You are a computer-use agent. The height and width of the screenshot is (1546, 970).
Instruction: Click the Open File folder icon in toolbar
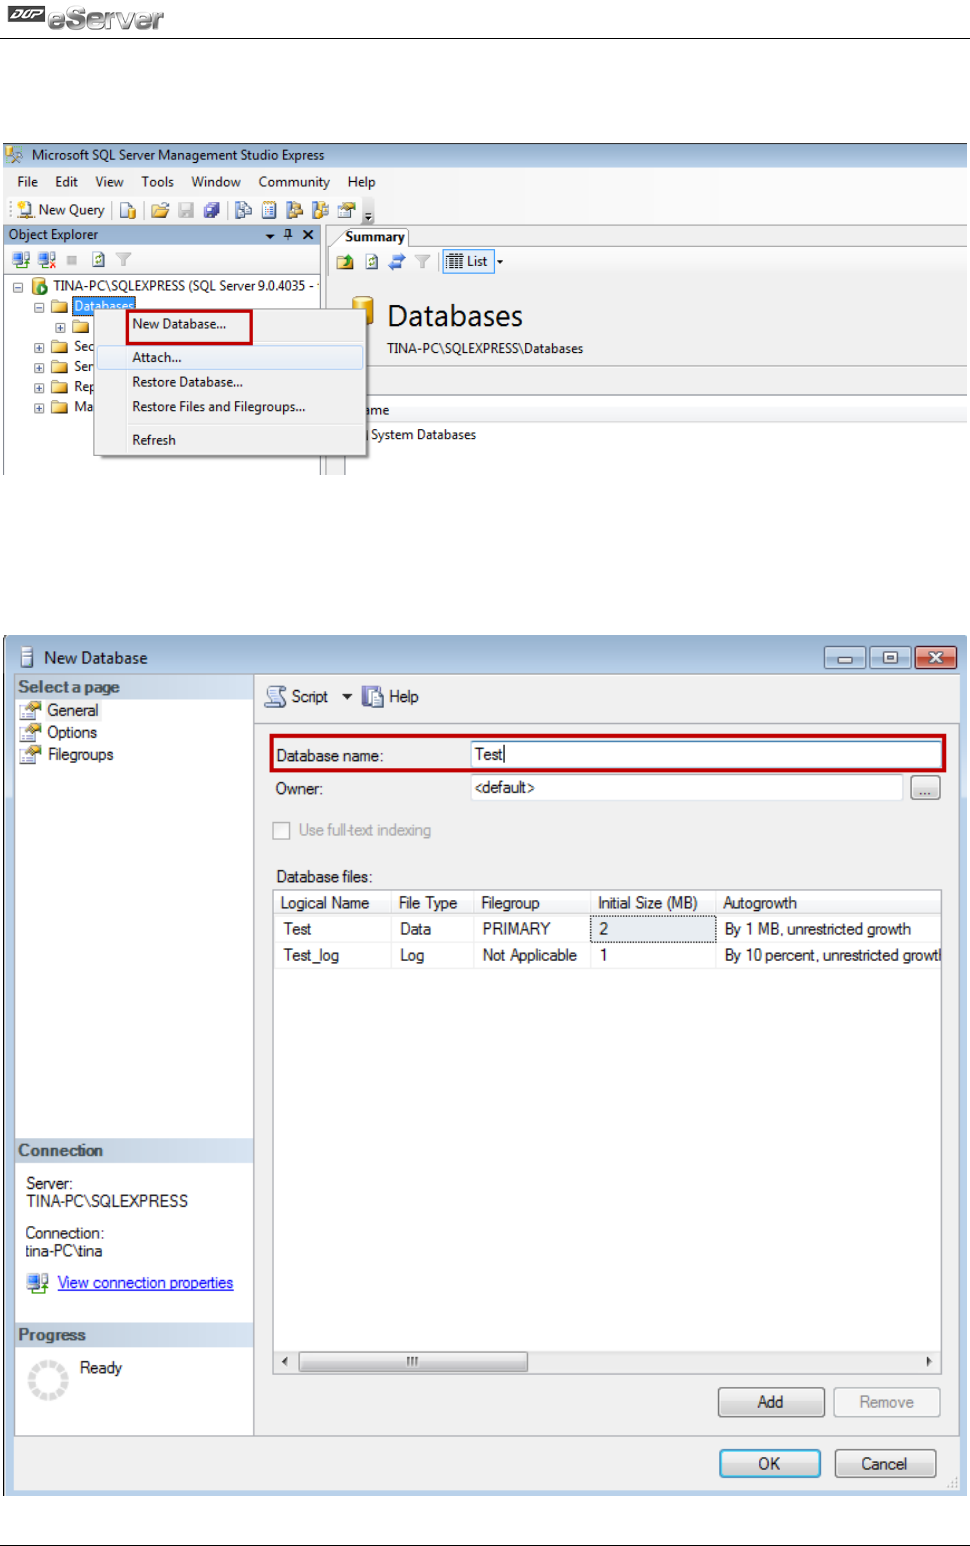(x=160, y=210)
